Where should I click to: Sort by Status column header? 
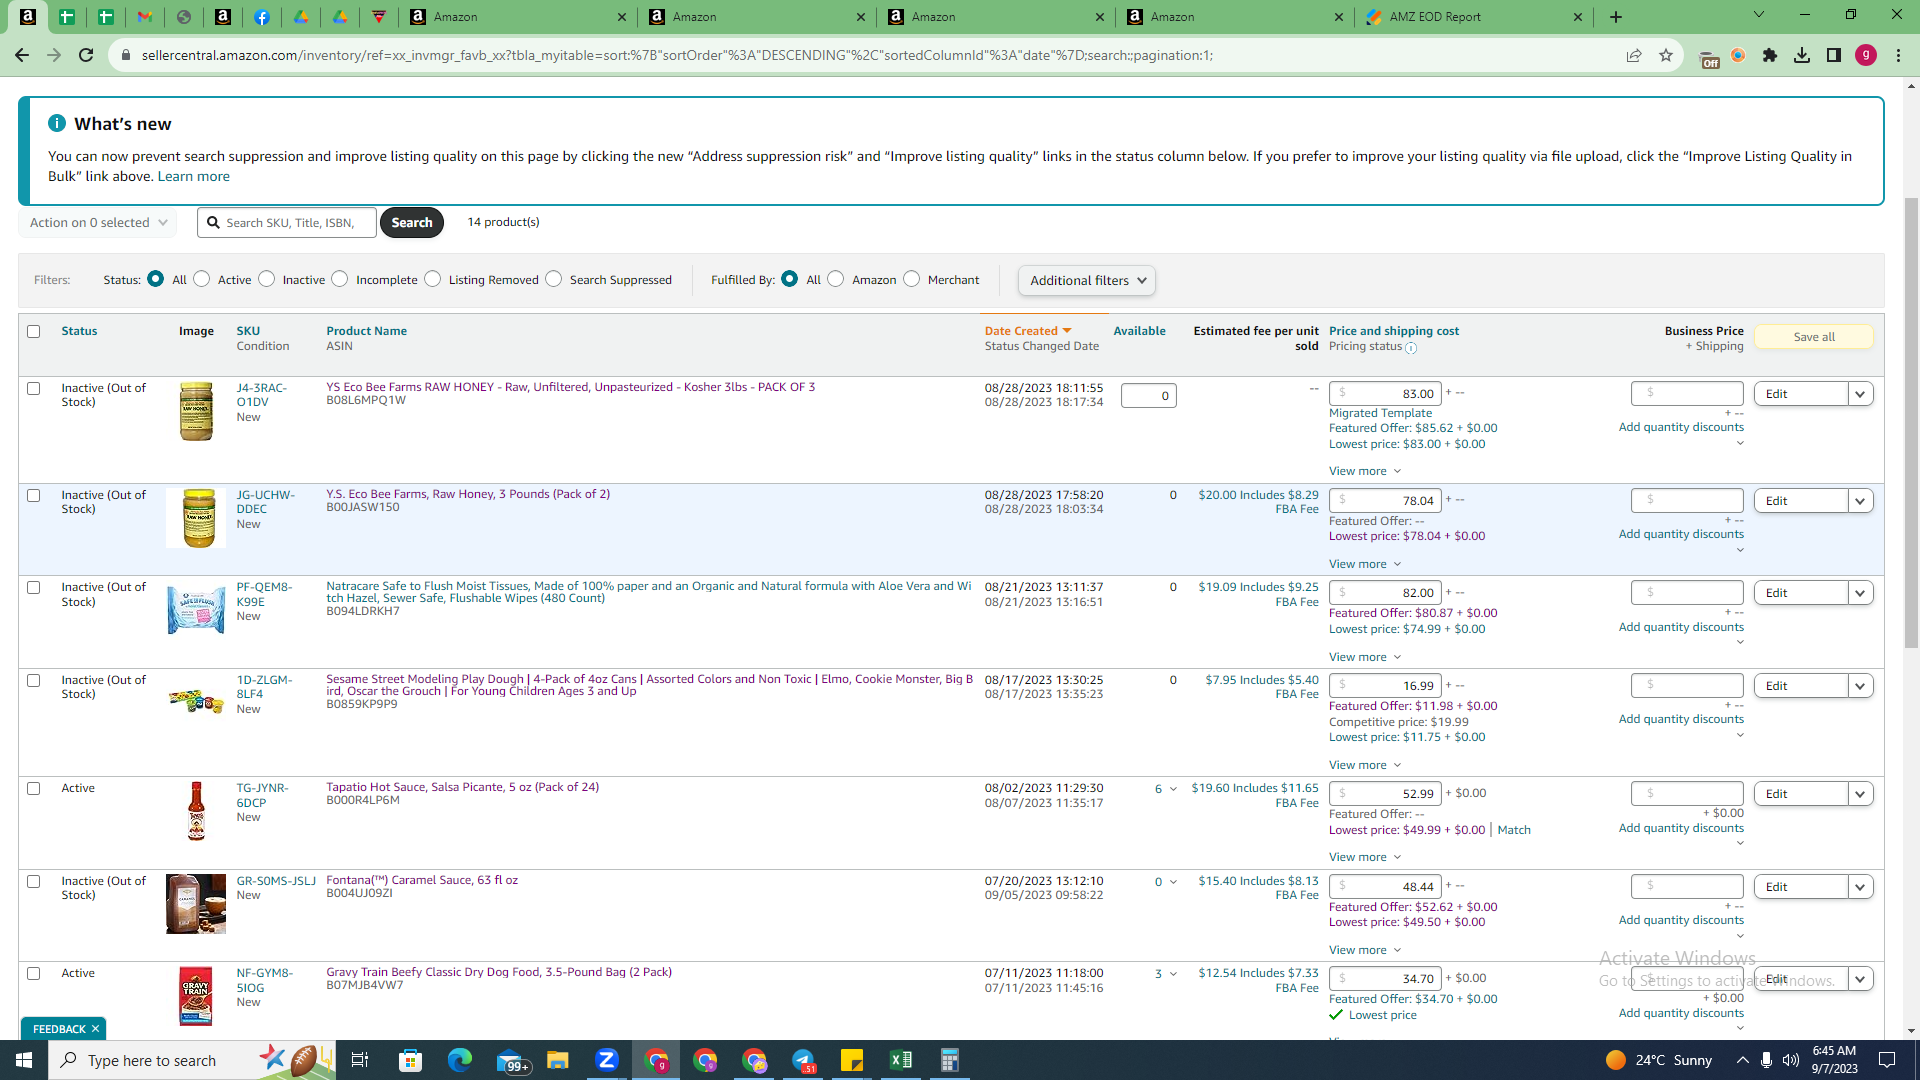point(79,331)
